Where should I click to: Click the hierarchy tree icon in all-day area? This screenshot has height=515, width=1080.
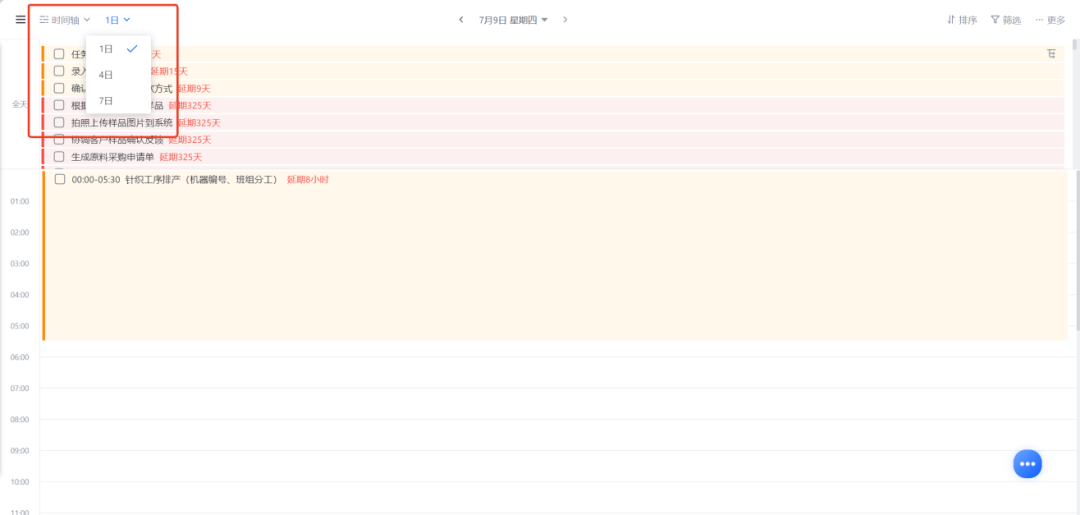[1051, 54]
